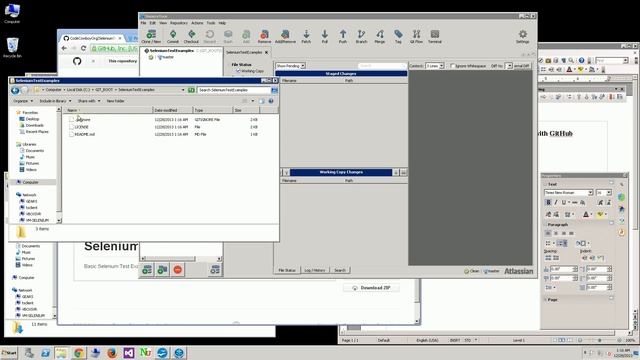The width and height of the screenshot is (640, 360).
Task: Click Chrome icon in the taskbar
Action: [79, 353]
